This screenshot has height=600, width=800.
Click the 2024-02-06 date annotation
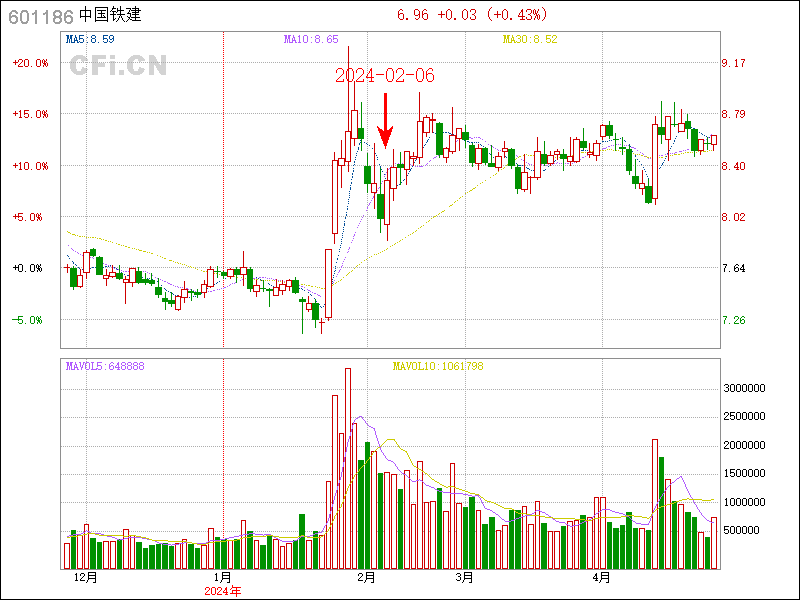(385, 77)
